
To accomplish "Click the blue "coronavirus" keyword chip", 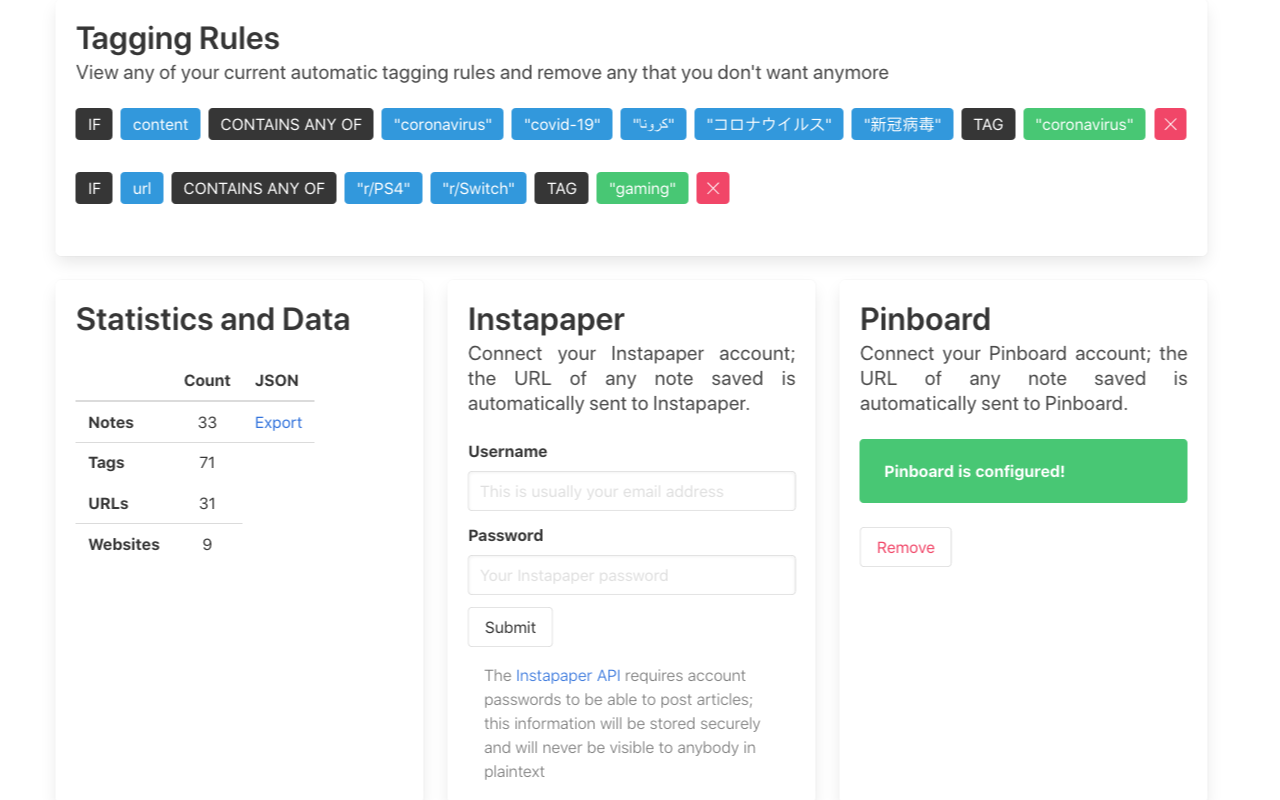I will (x=442, y=124).
